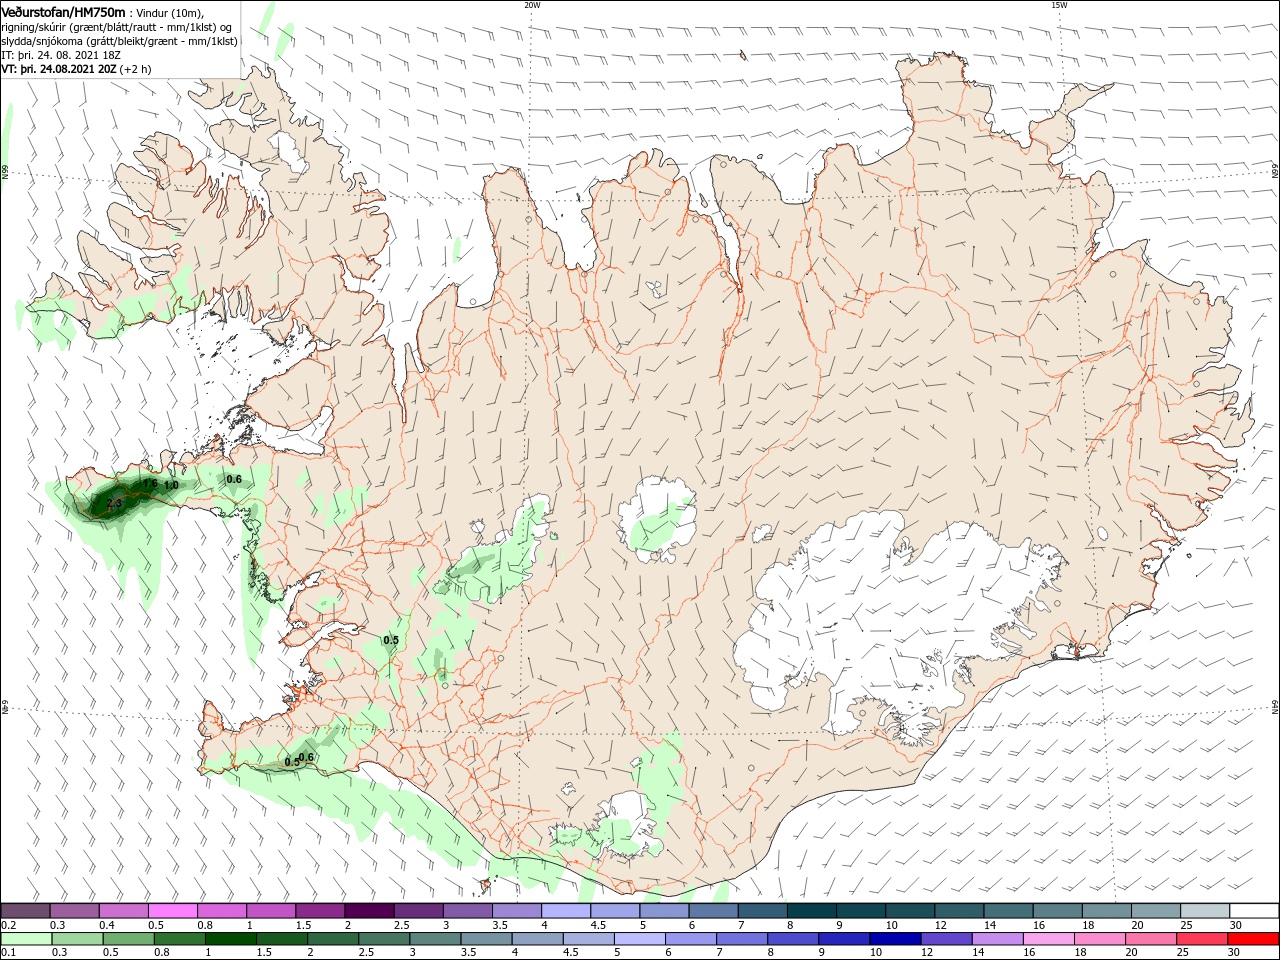Click the 1.6 precipitation value on the map
Screen dimensions: 1280x960
(x=150, y=483)
